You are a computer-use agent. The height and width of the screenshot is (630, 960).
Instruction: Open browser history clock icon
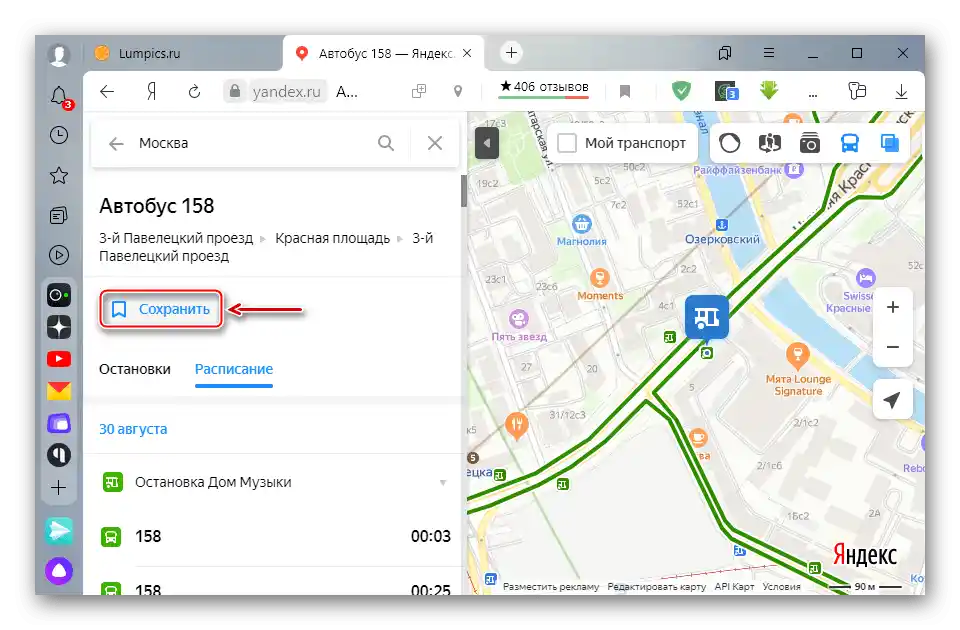[x=59, y=135]
